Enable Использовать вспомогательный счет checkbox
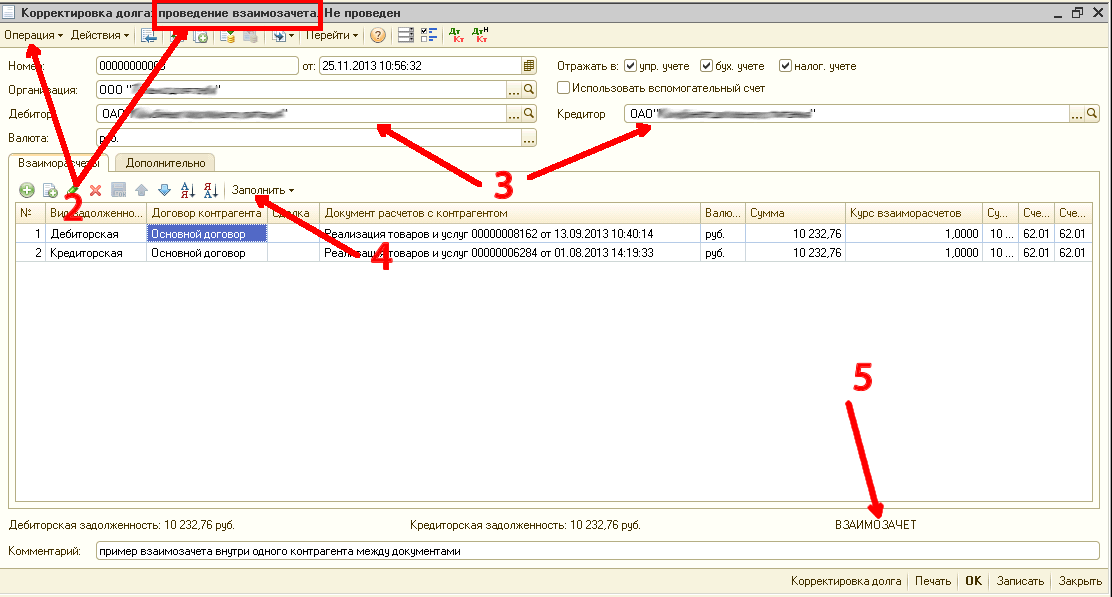Image resolution: width=1112 pixels, height=597 pixels. pyautogui.click(x=563, y=88)
